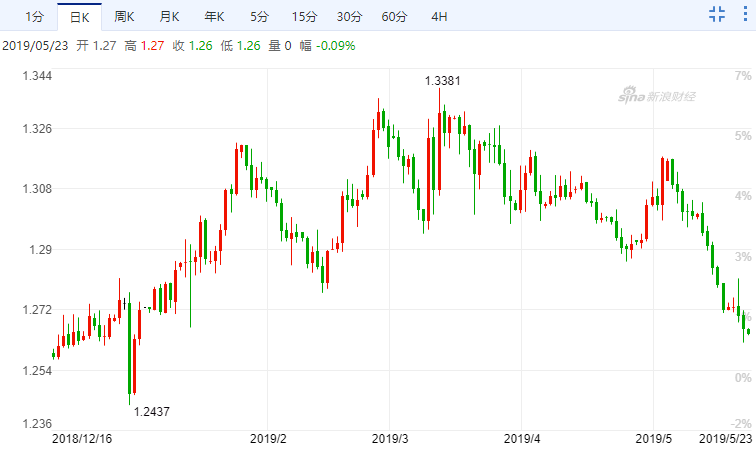756x452 pixels.
Task: Click the 2019/5/23 end date label
Action: point(726,438)
